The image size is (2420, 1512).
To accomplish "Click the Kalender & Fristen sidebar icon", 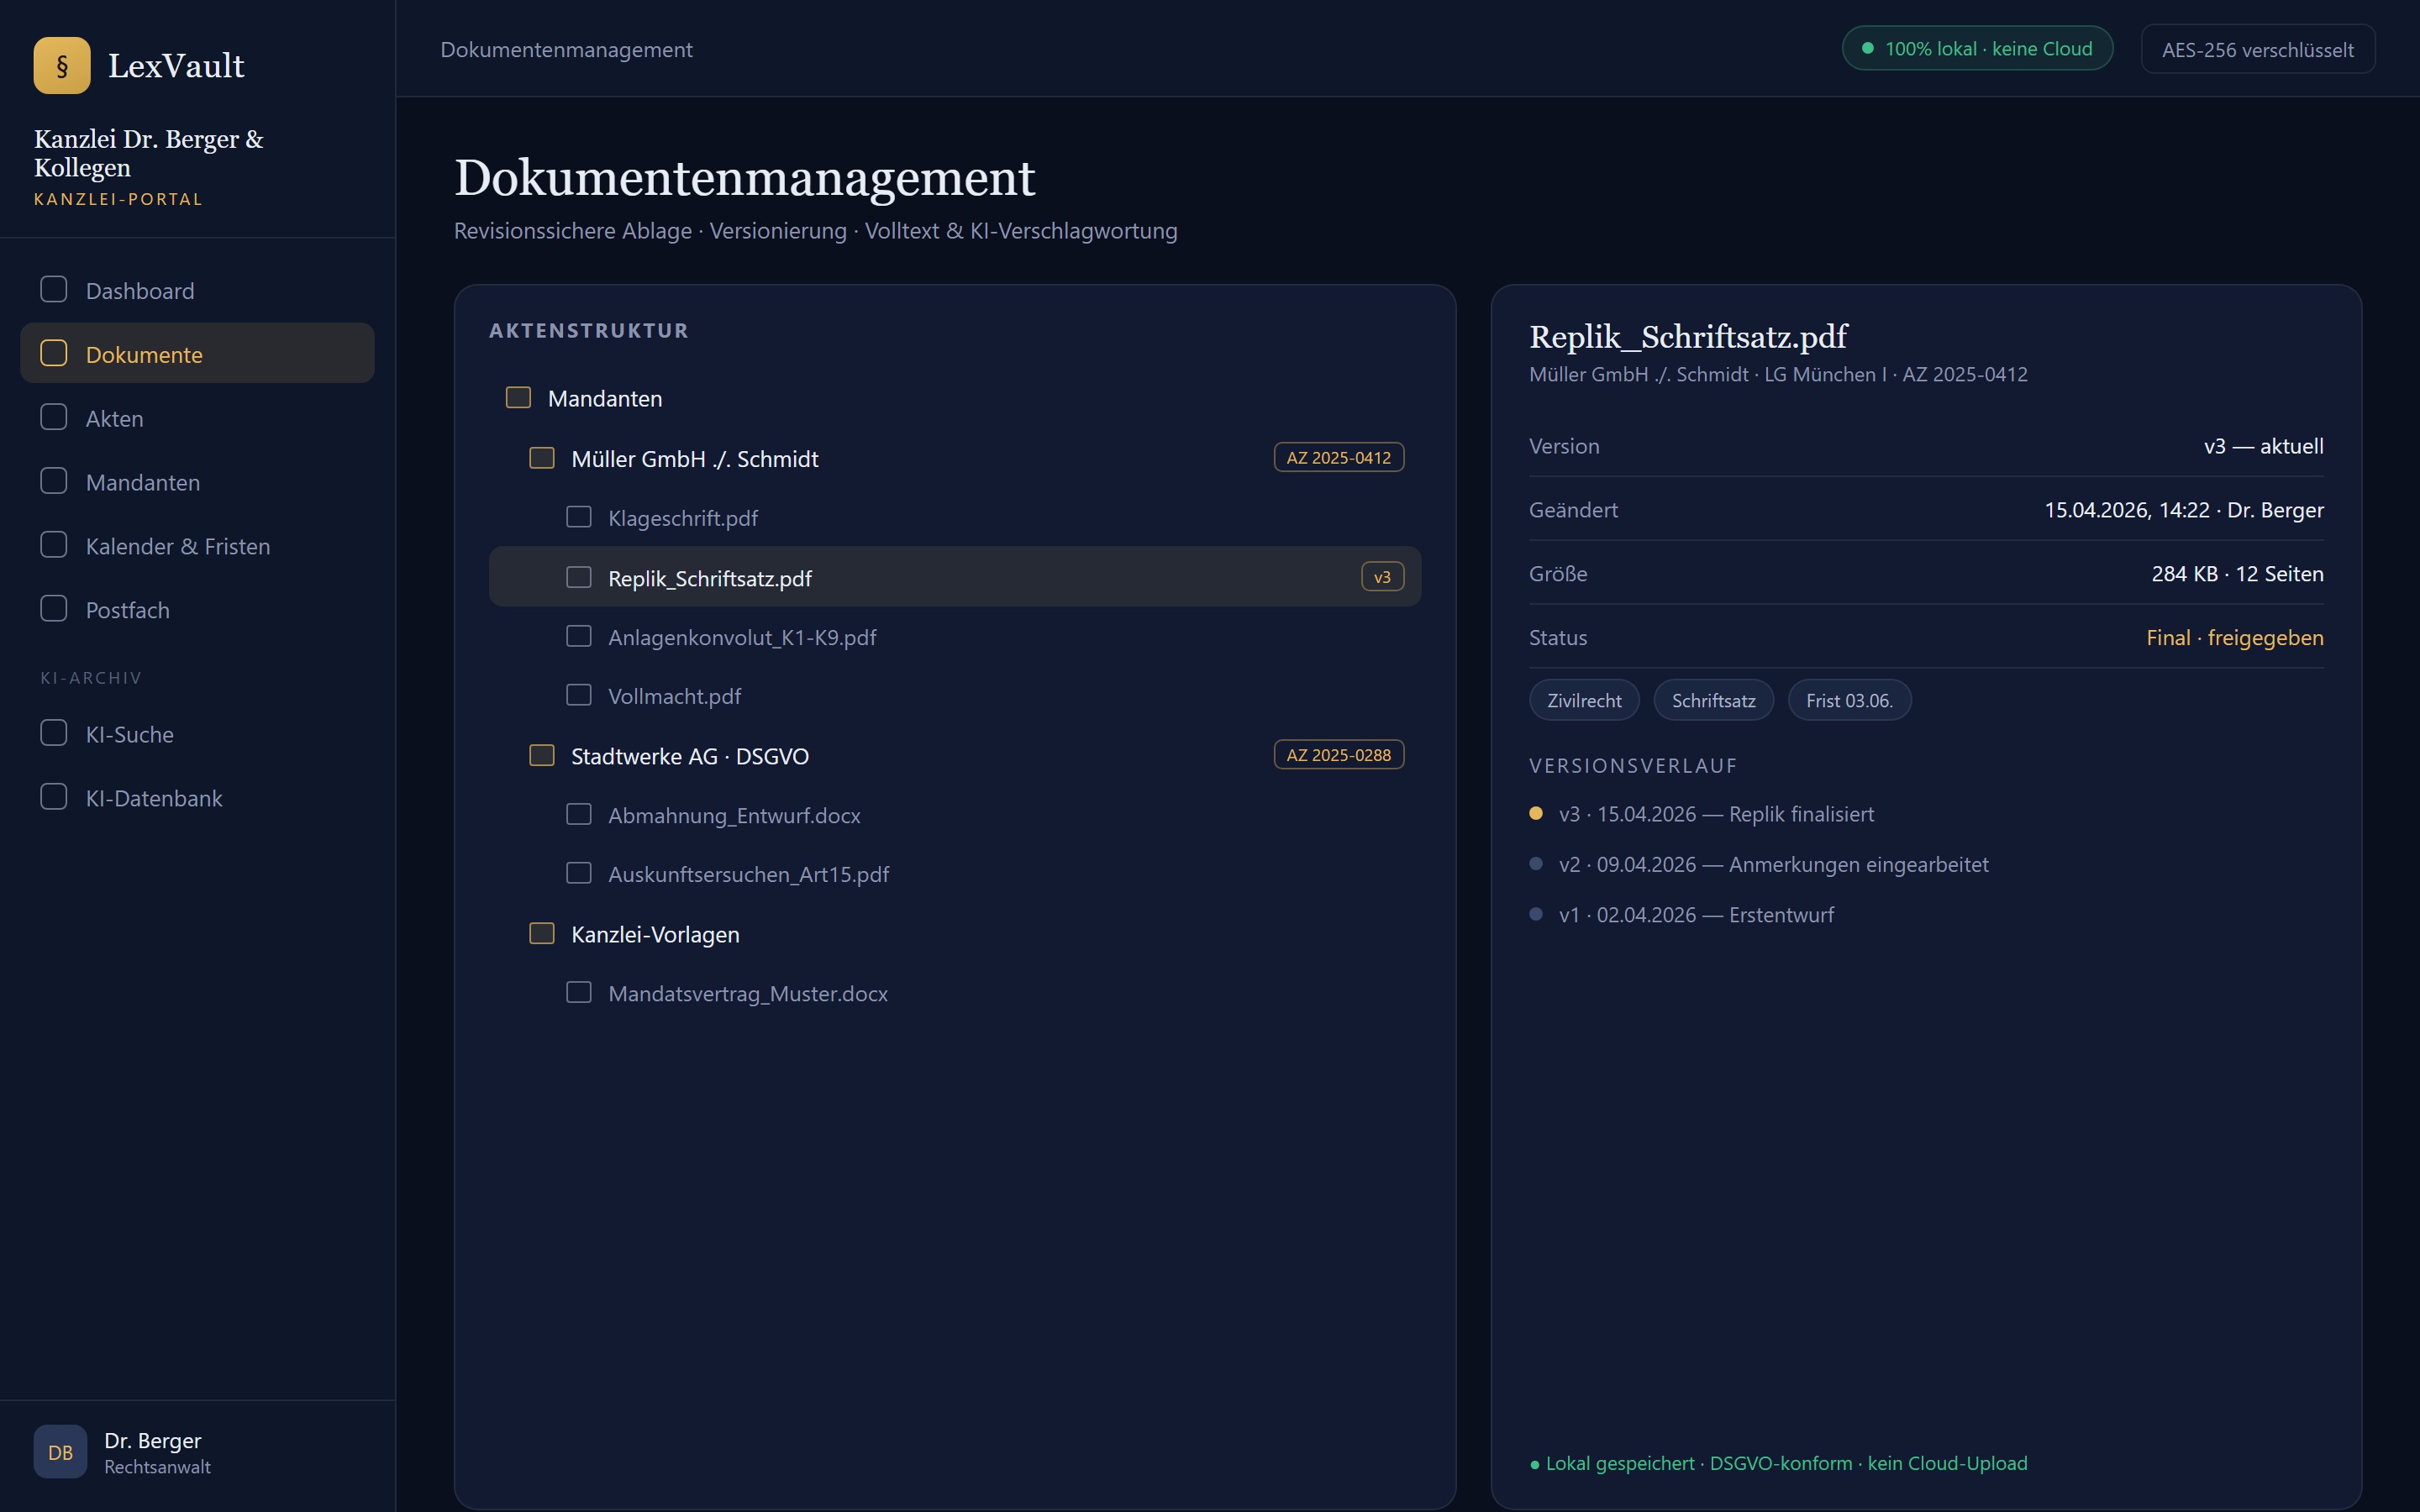I will (x=54, y=546).
